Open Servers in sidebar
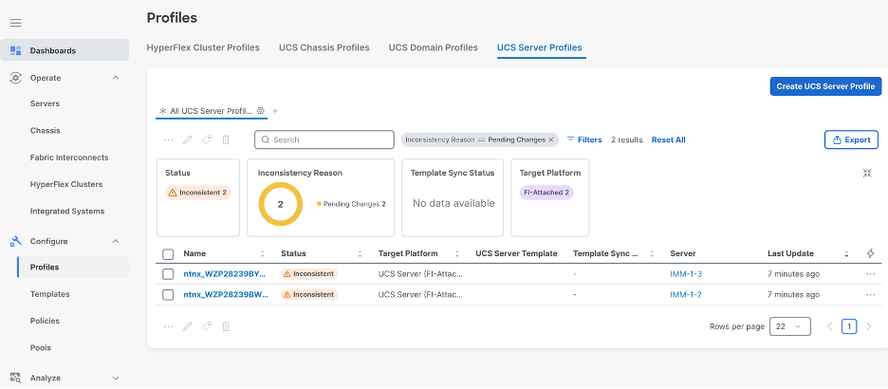The width and height of the screenshot is (888, 389). (45, 104)
